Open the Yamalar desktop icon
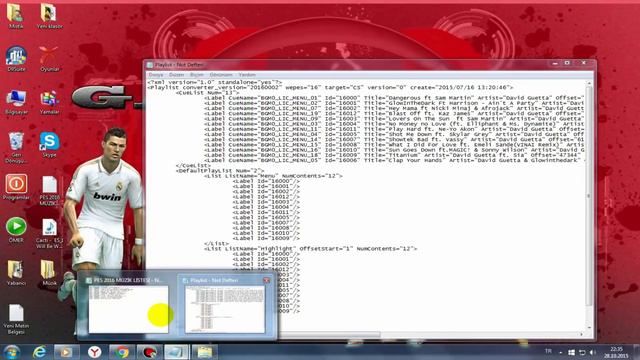 pyautogui.click(x=49, y=102)
